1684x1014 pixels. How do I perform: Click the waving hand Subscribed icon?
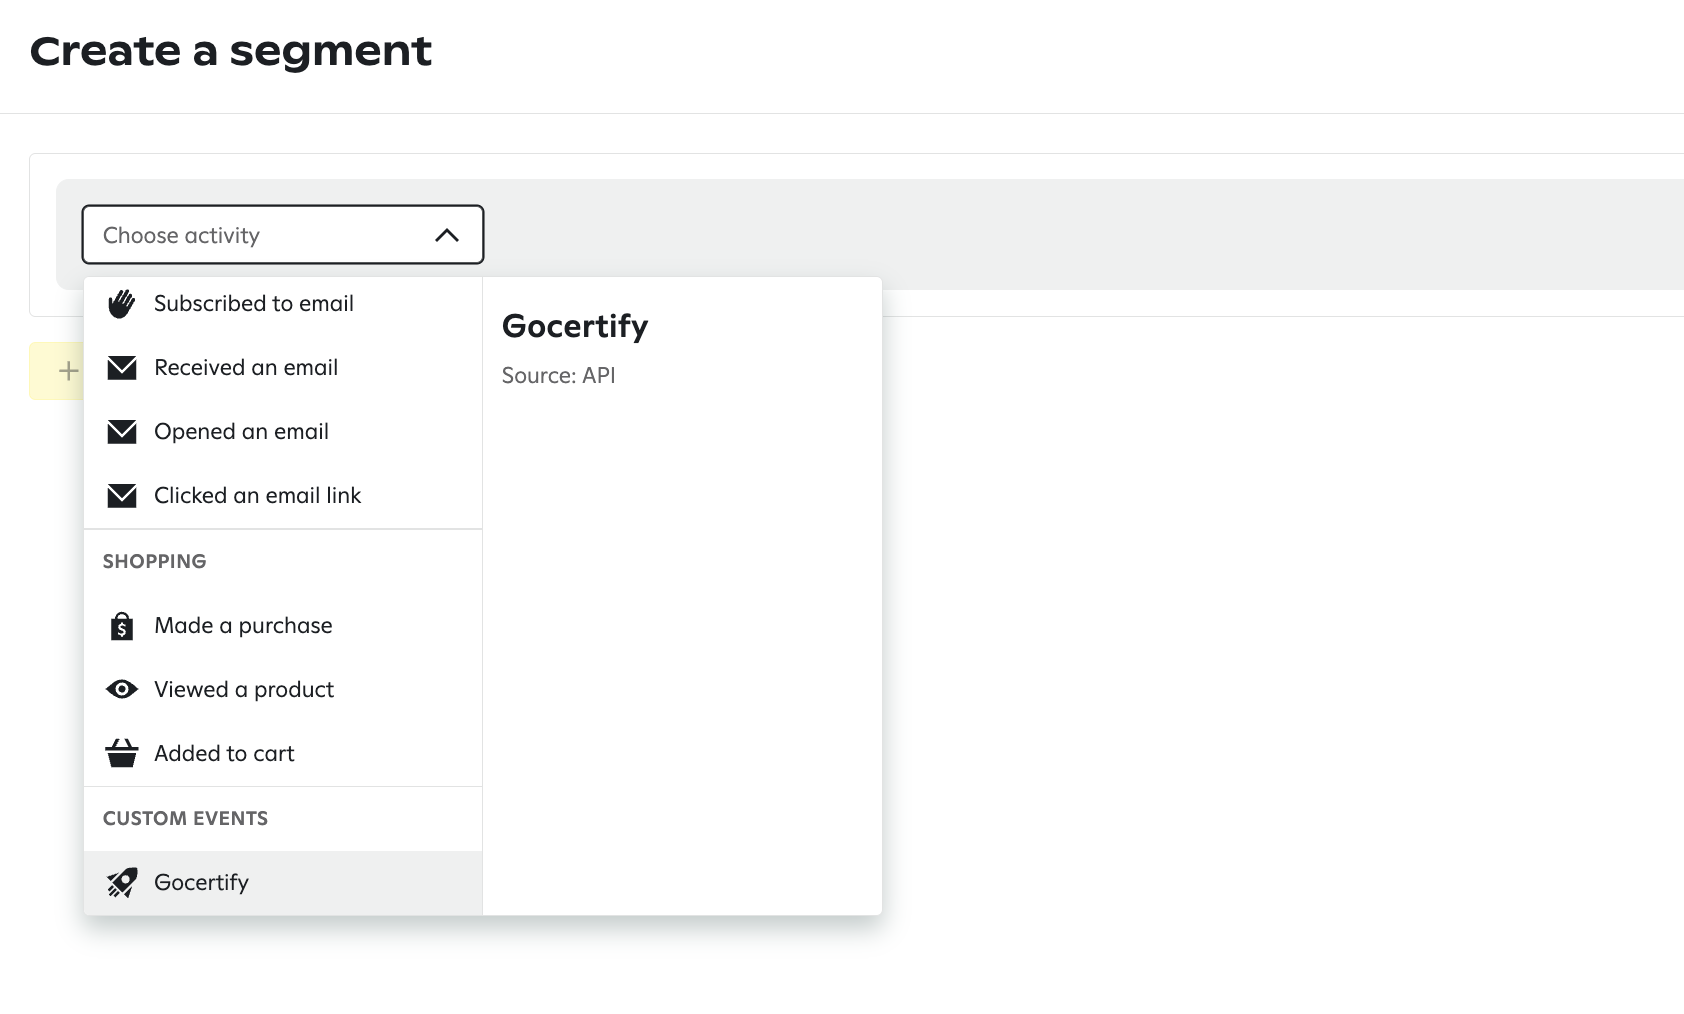tap(122, 304)
